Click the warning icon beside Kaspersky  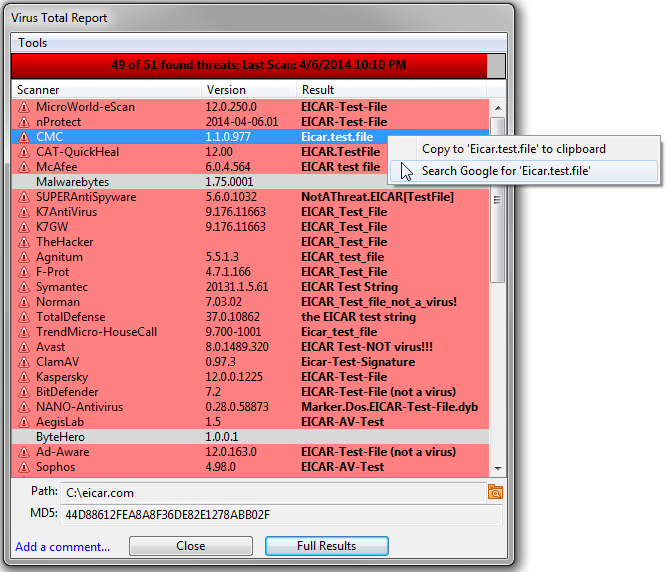click(24, 377)
